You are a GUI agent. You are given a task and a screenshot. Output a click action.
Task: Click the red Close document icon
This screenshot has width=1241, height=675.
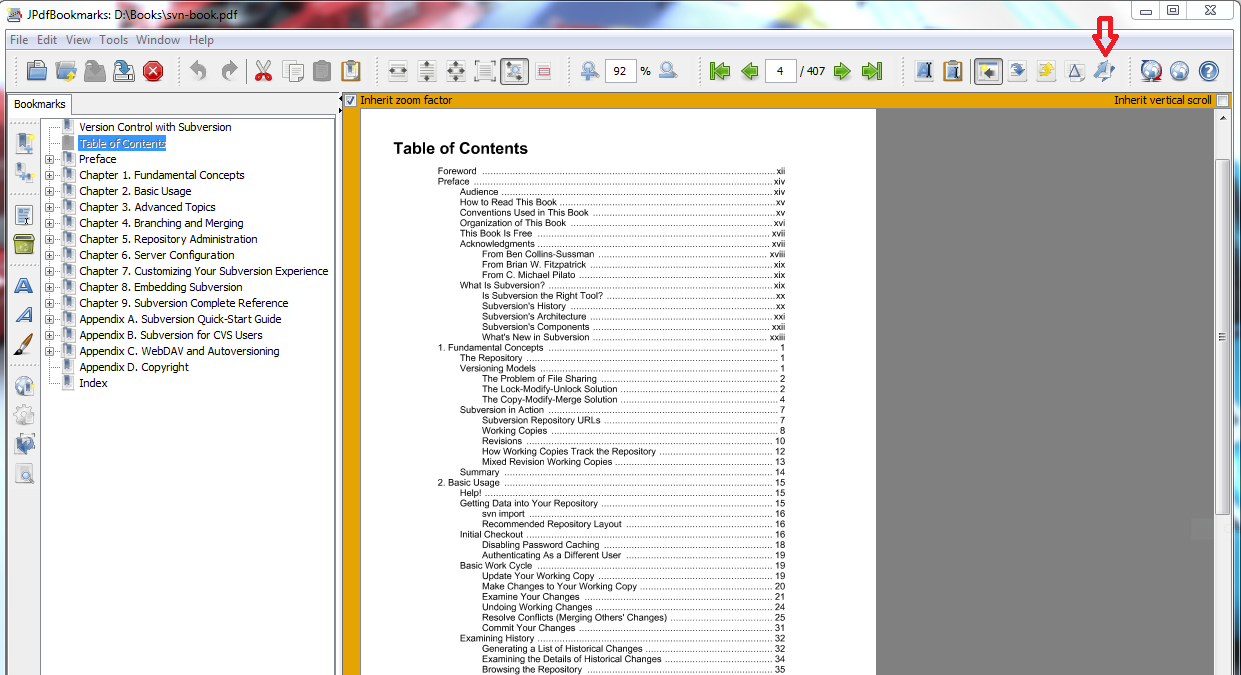tap(153, 71)
